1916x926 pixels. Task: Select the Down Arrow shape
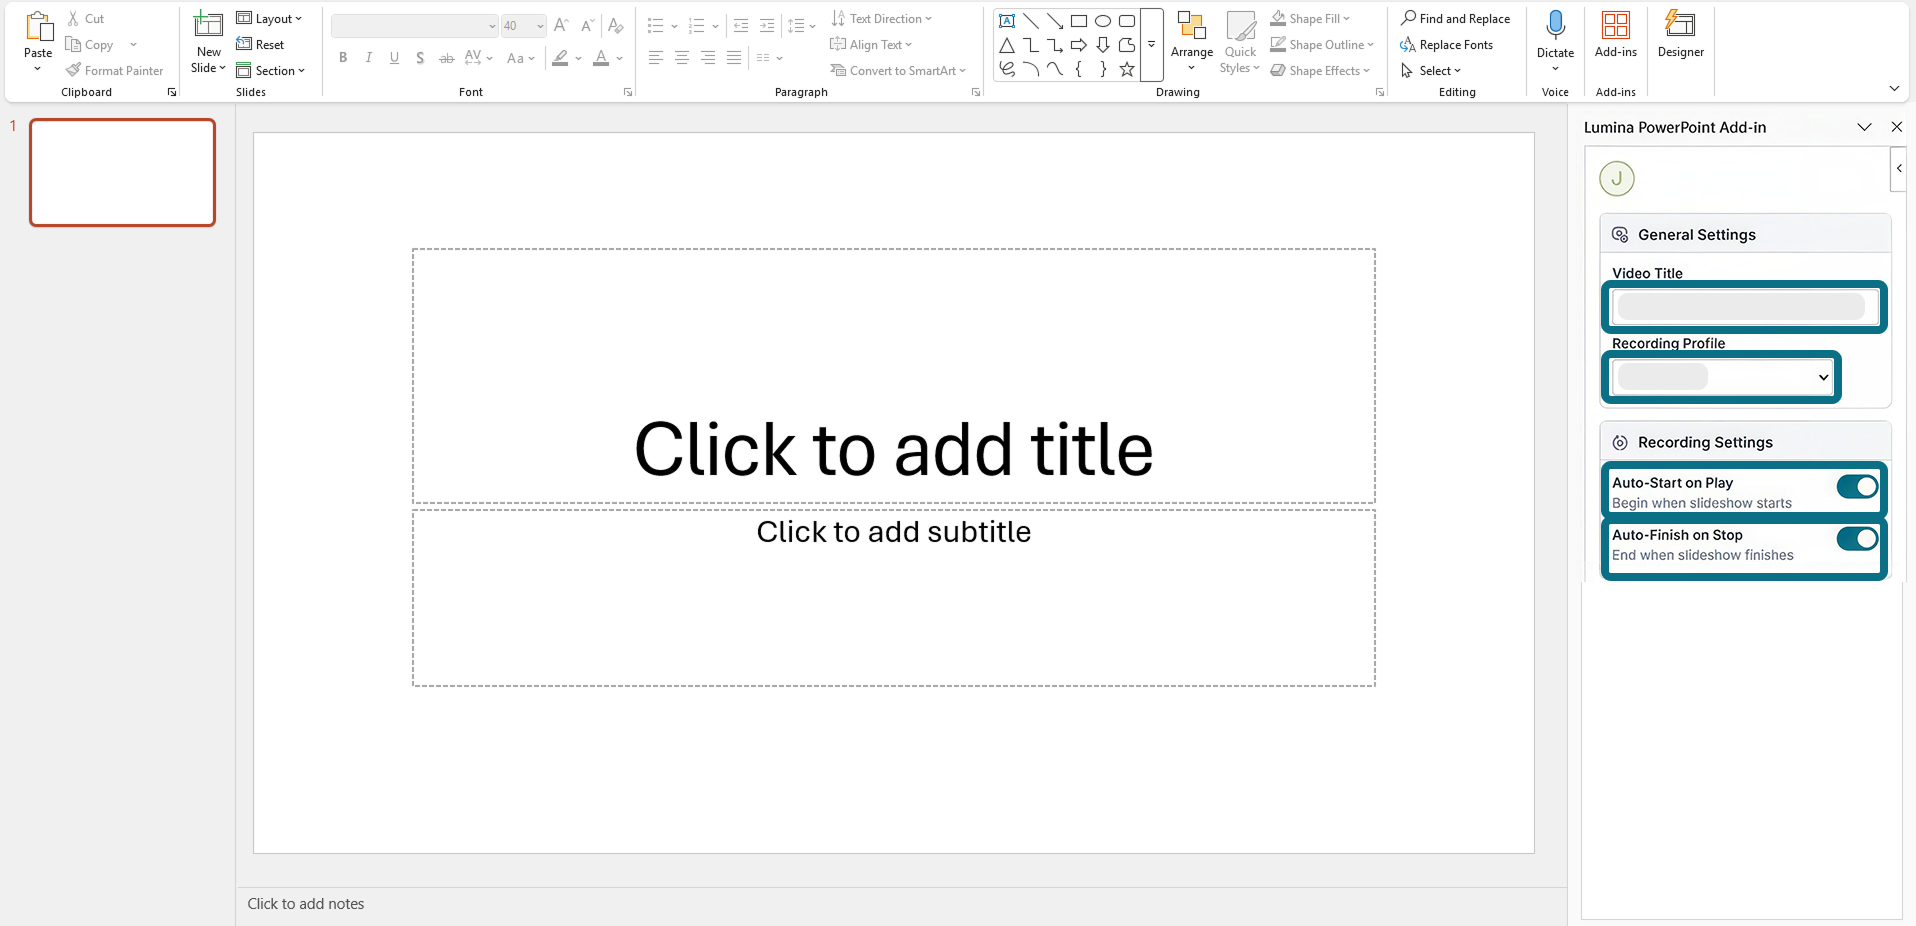1103,45
